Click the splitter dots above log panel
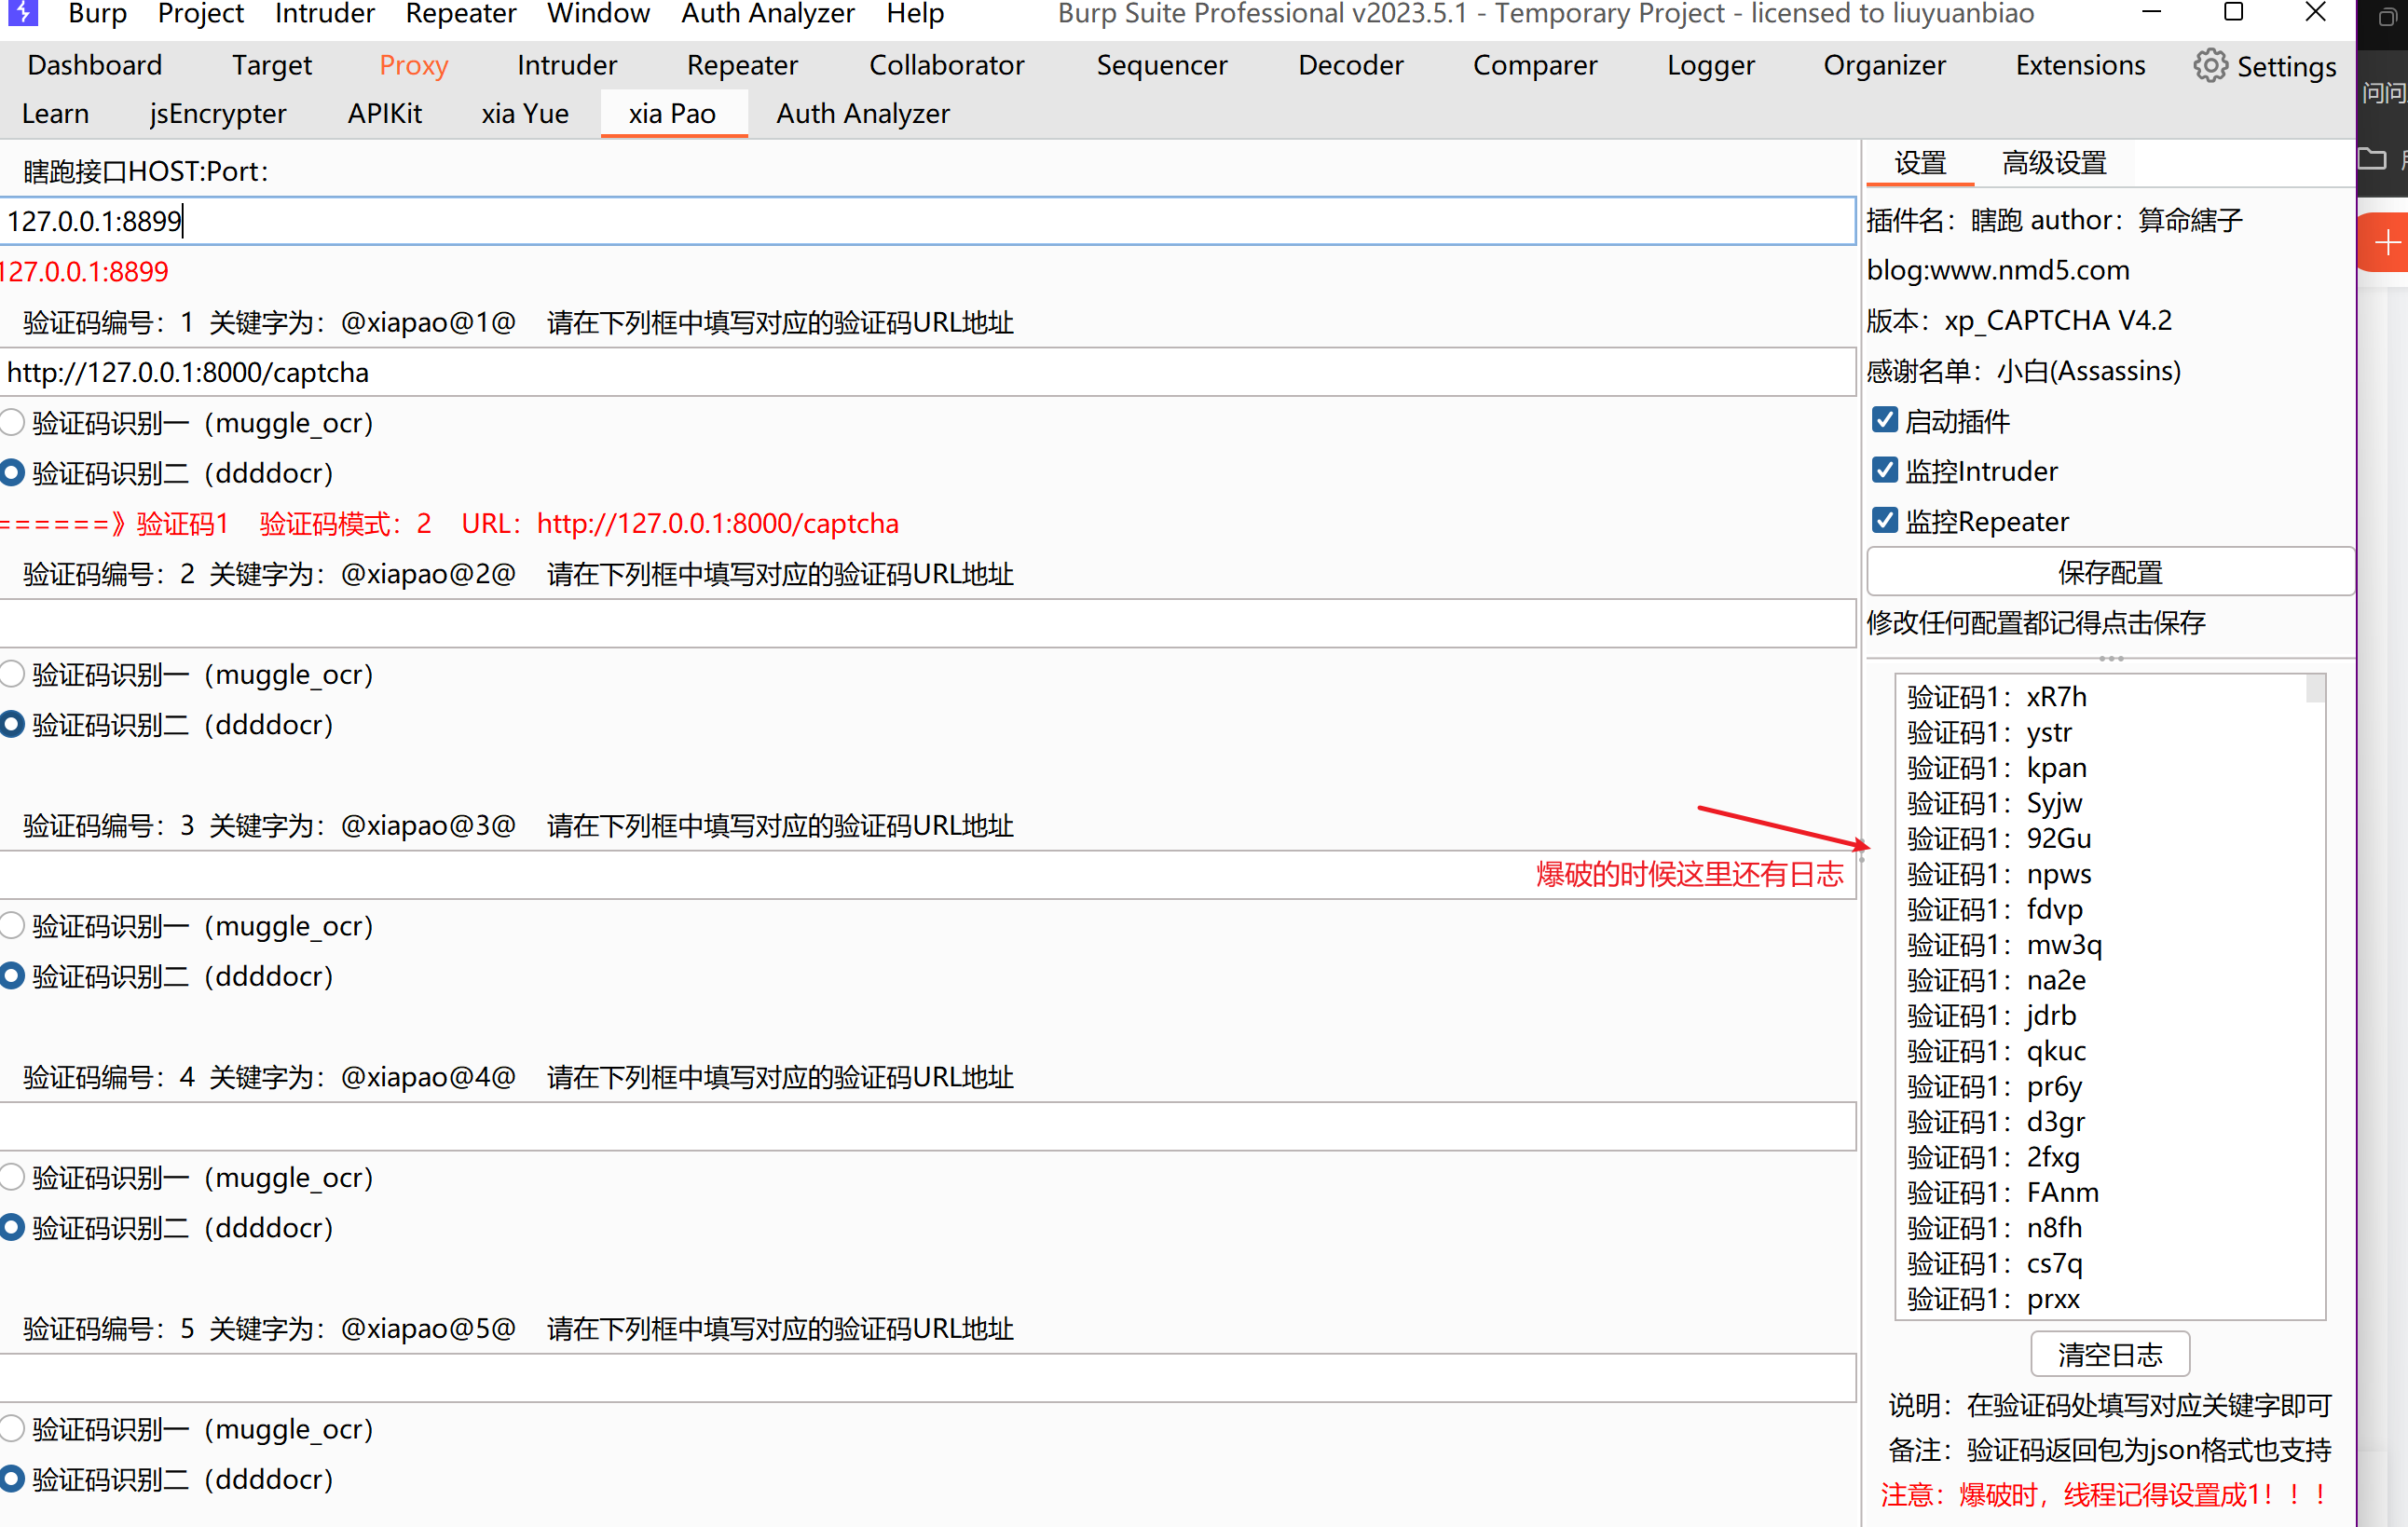 pyautogui.click(x=2110, y=659)
